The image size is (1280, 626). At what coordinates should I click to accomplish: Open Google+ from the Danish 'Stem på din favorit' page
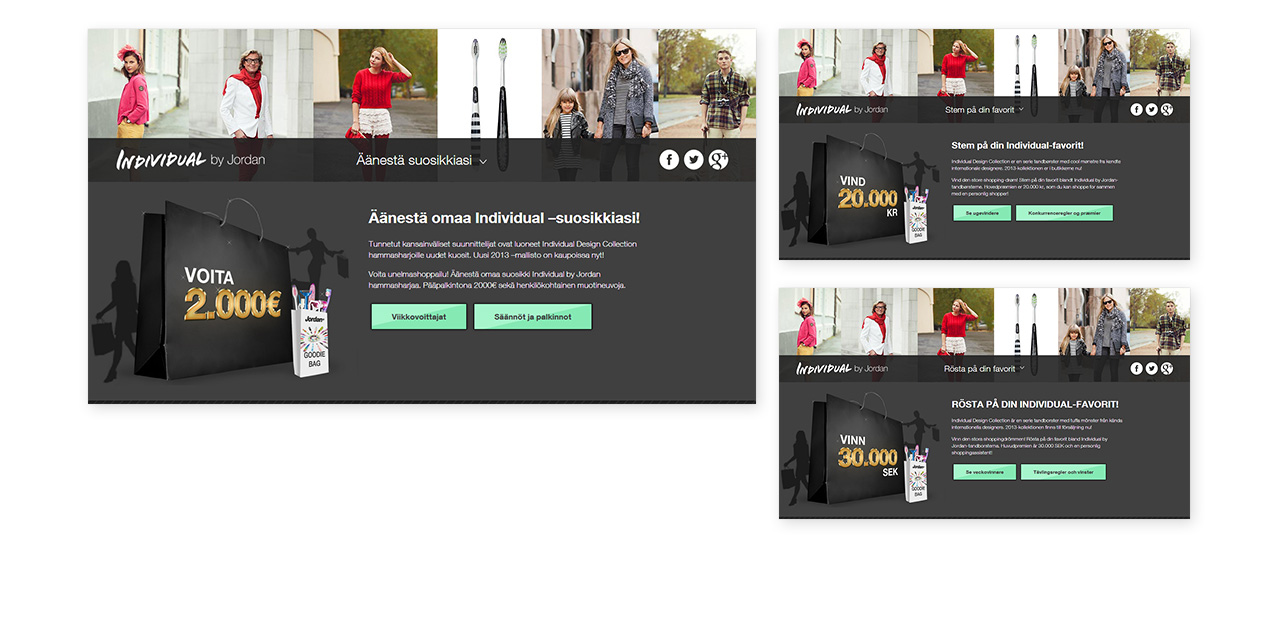(1167, 109)
